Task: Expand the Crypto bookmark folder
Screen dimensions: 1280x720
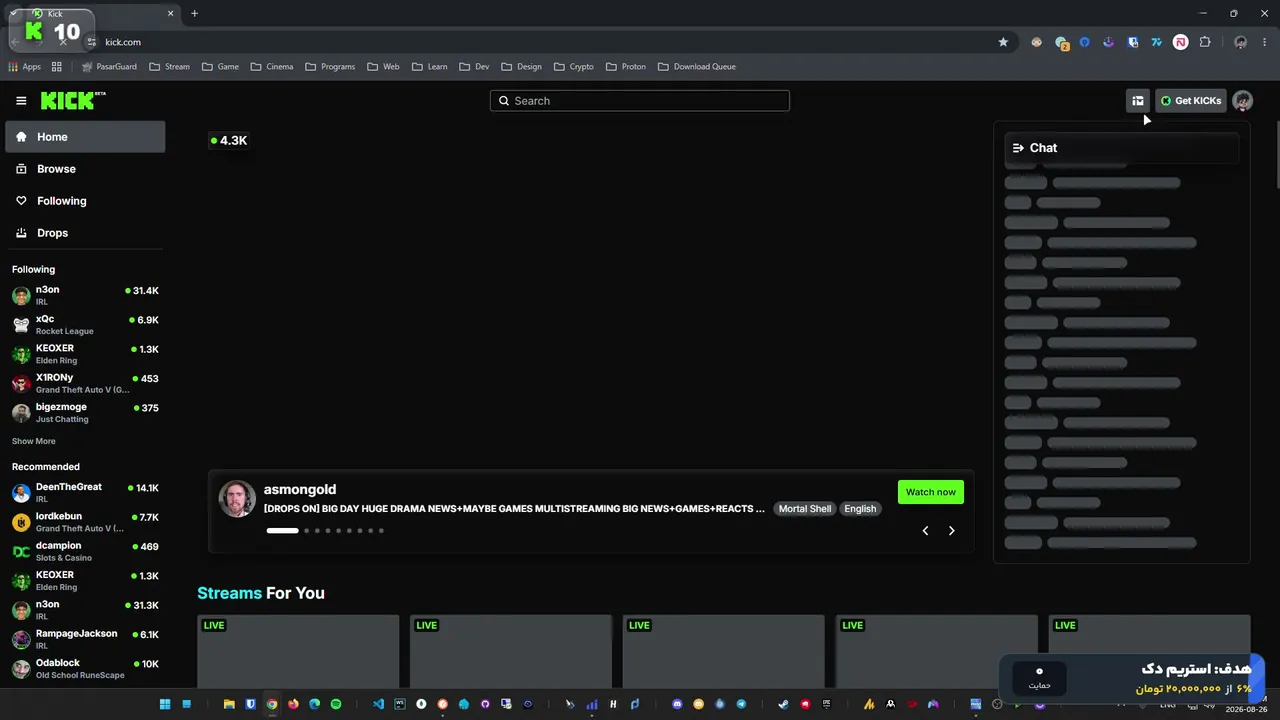Action: [x=573, y=67]
